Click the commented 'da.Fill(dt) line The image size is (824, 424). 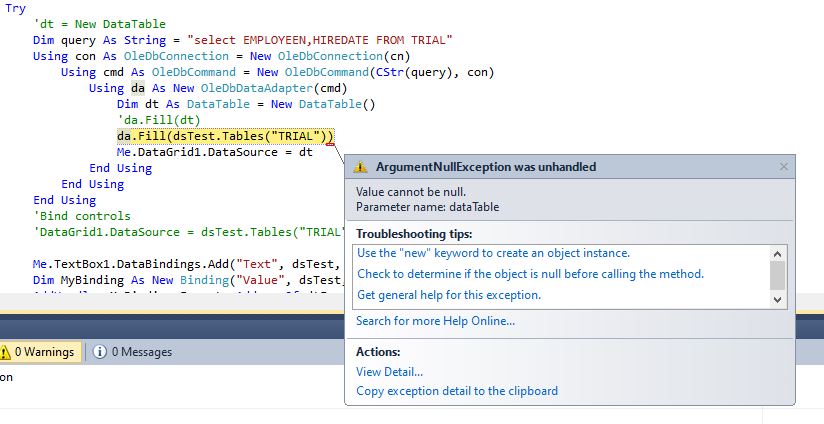pos(159,120)
